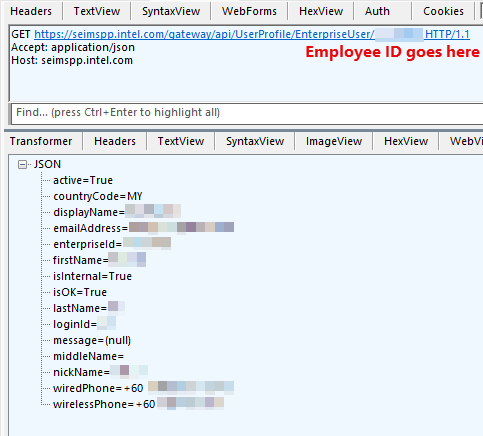Select the displayName tree node
Viewport: 483px width, 436px height.
click(117, 212)
